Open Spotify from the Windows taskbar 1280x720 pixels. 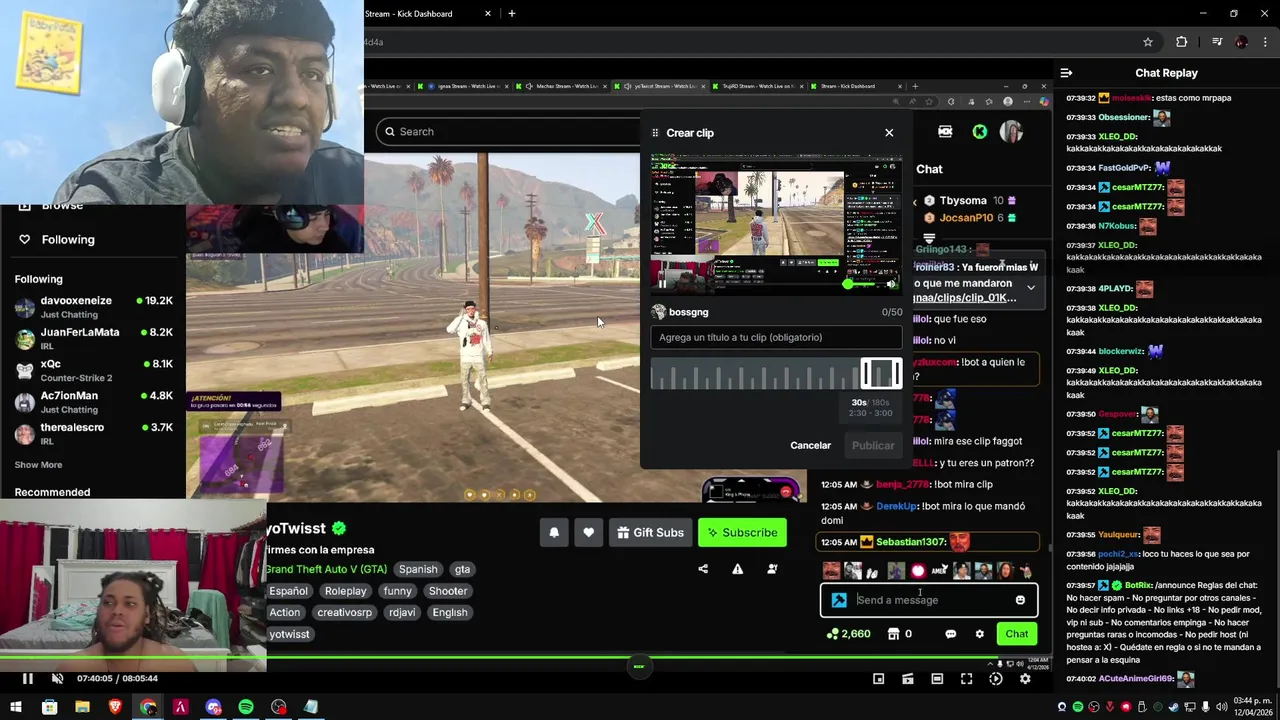pyautogui.click(x=245, y=708)
